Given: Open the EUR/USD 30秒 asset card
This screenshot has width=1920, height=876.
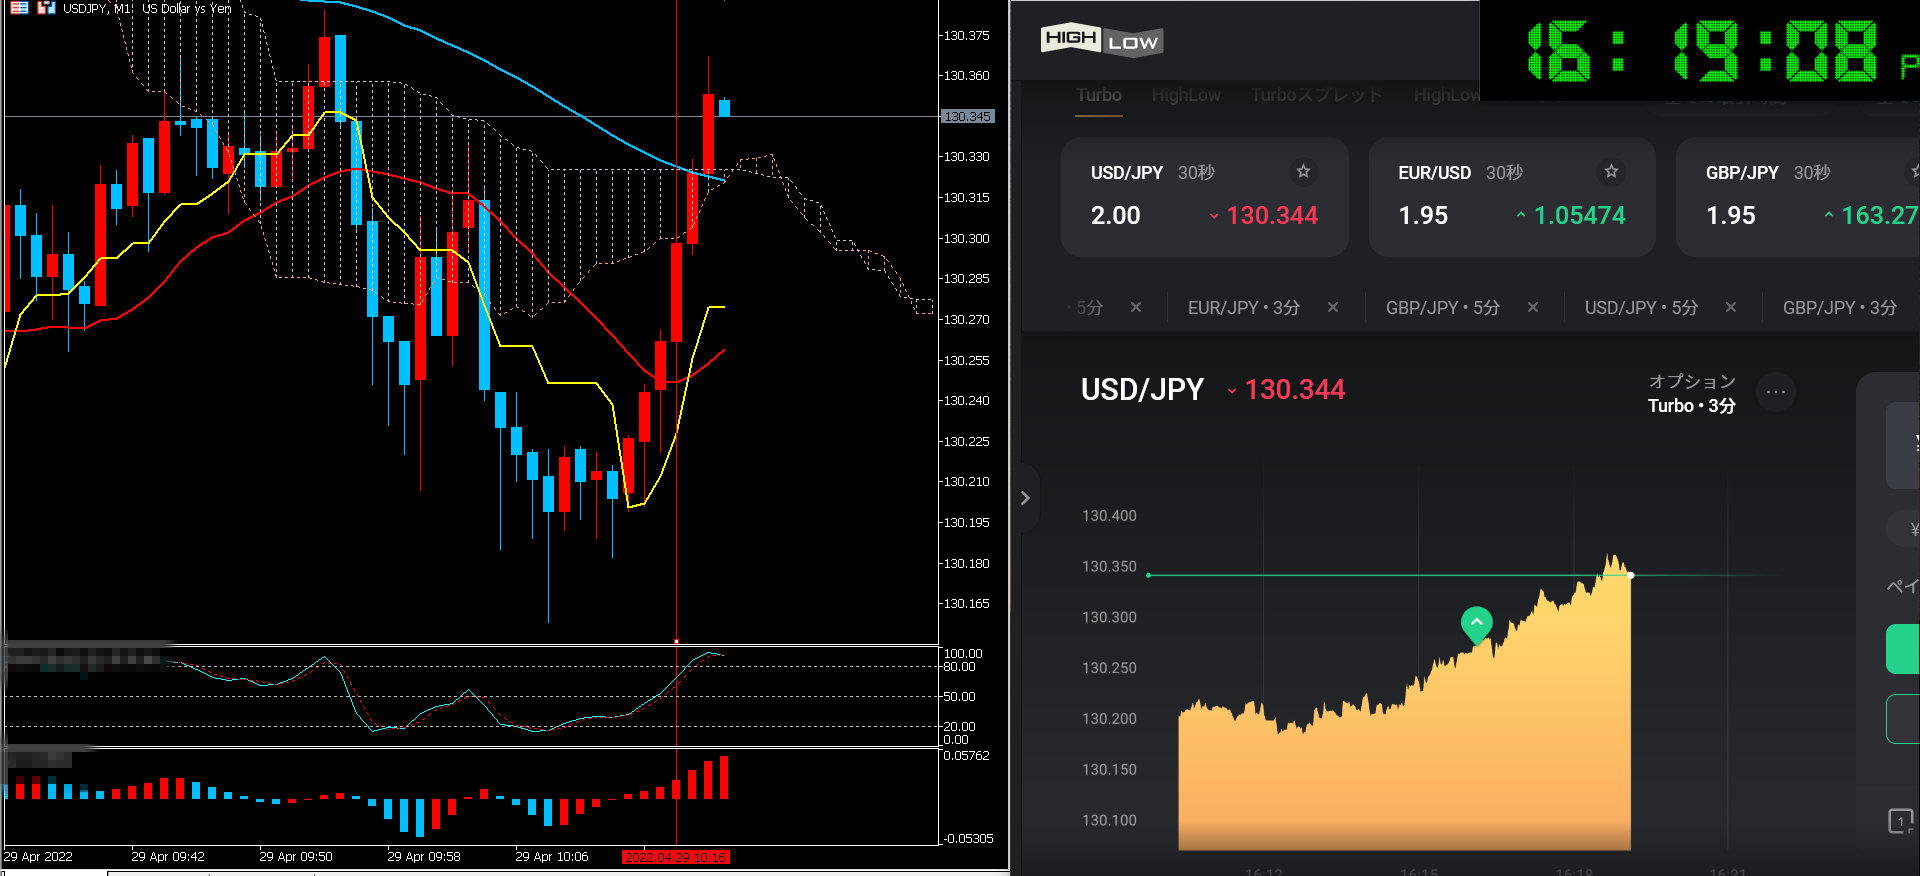Looking at the screenshot, I should [x=1512, y=197].
